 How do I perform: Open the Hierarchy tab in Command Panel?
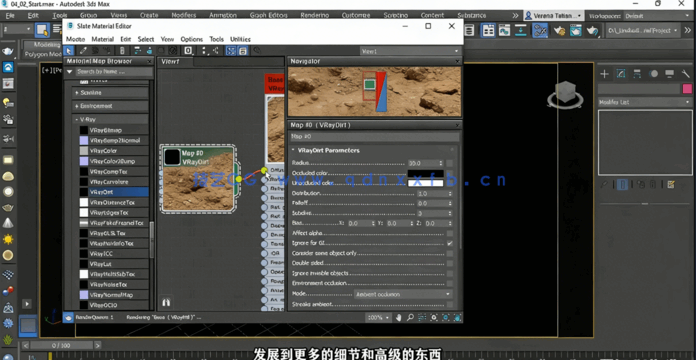tap(637, 74)
